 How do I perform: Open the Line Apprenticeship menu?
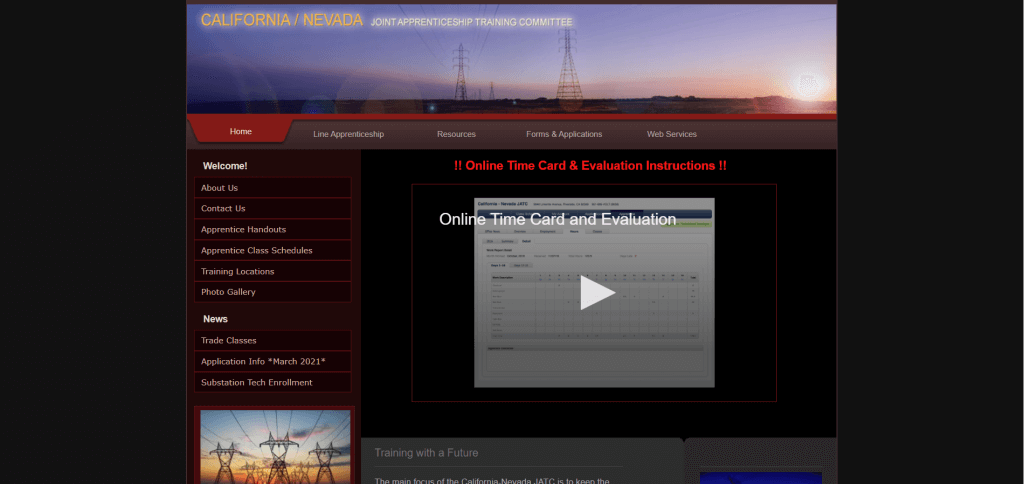tap(348, 134)
